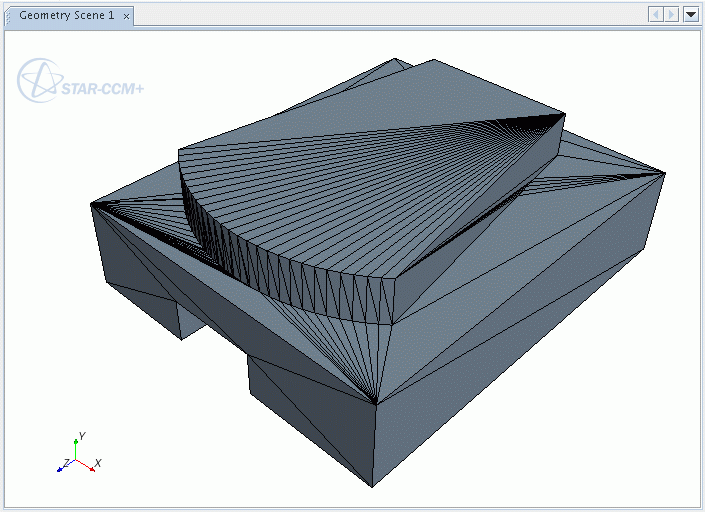The image size is (705, 512).
Task: Click the far left corner vertex of base slab
Action: [x=92, y=205]
